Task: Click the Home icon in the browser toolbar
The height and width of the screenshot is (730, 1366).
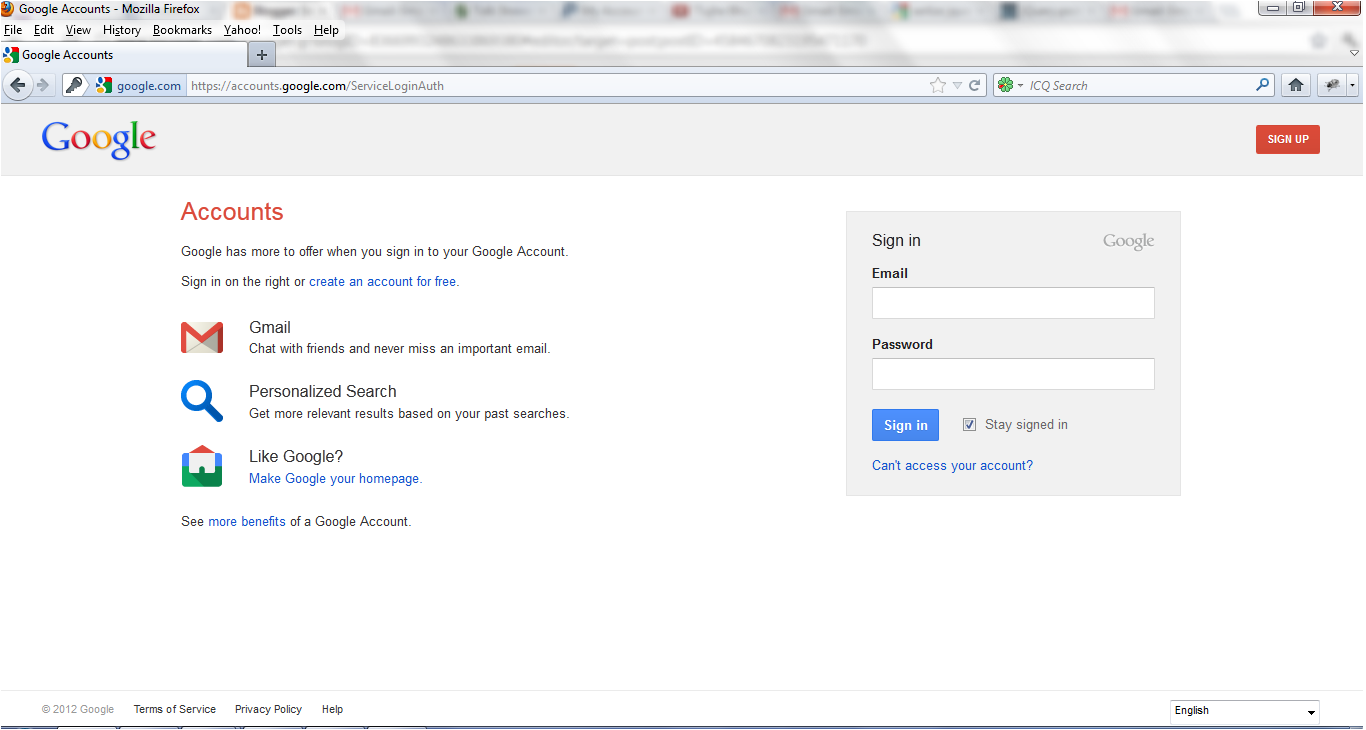Action: point(1295,85)
